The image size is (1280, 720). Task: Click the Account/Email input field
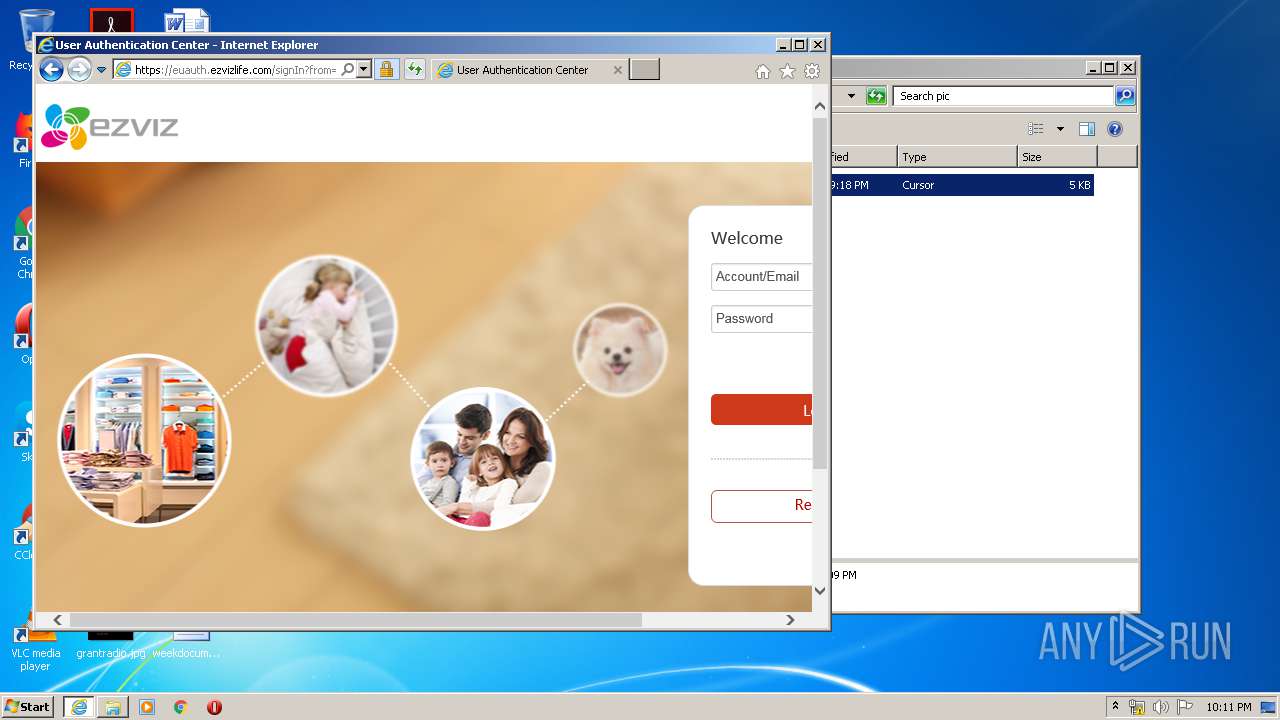762,277
